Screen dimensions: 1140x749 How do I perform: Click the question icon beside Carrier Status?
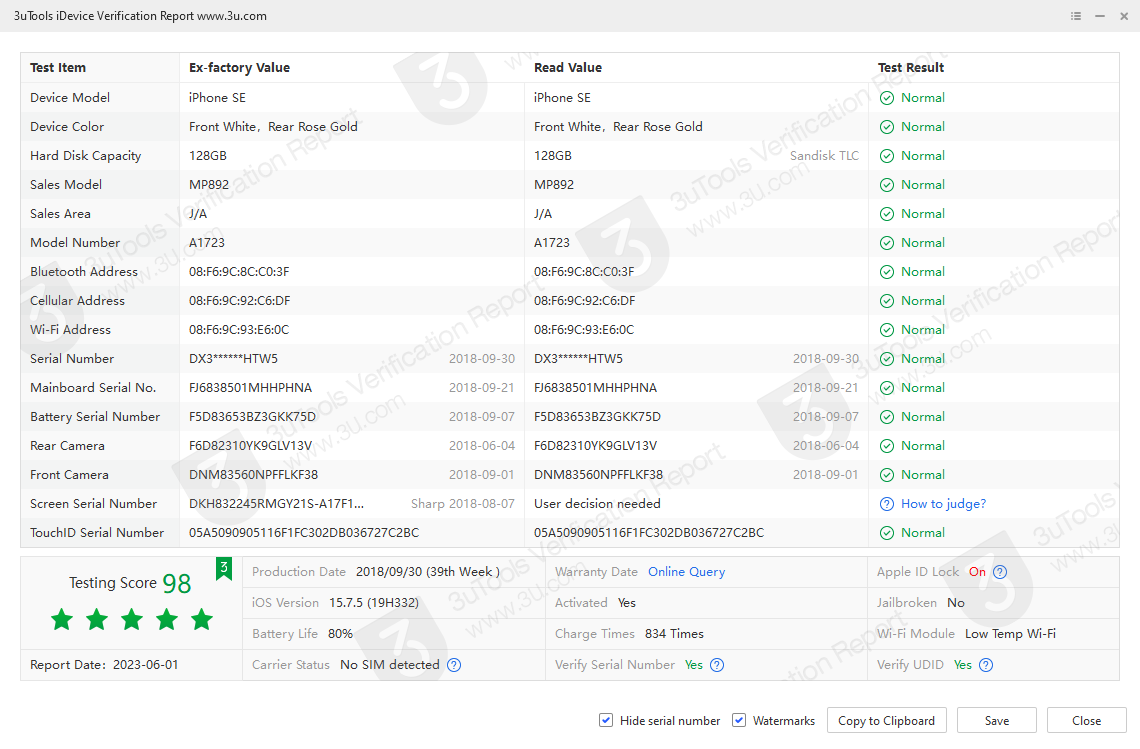[454, 664]
